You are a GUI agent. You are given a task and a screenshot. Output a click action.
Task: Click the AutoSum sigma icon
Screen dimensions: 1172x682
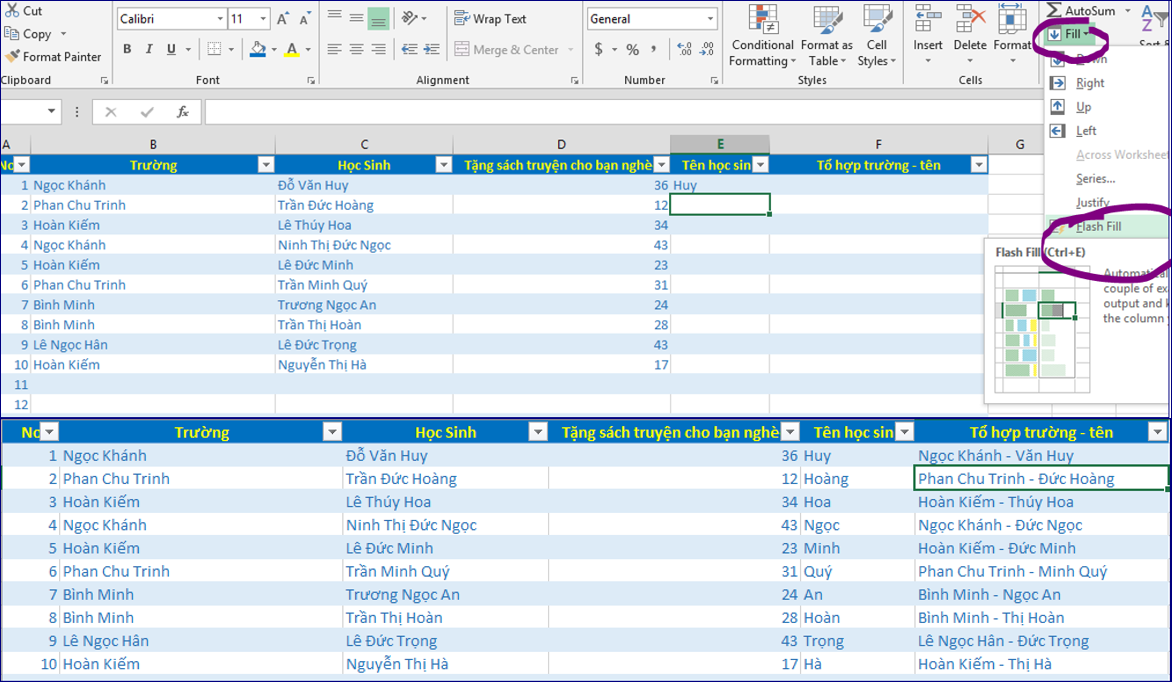click(1054, 10)
